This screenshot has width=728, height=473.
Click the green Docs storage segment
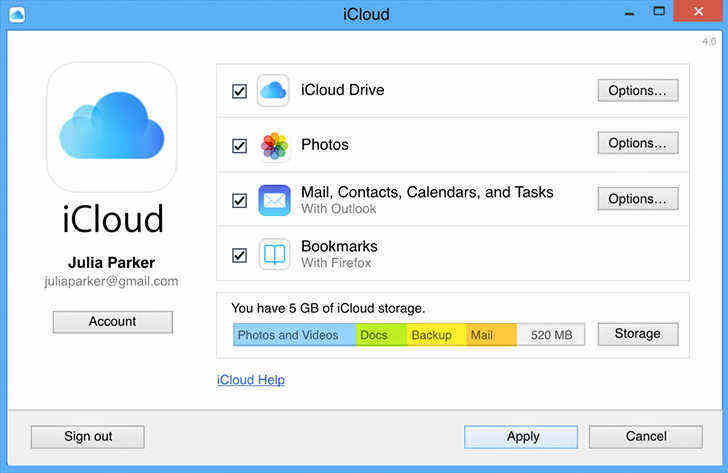[x=381, y=335]
